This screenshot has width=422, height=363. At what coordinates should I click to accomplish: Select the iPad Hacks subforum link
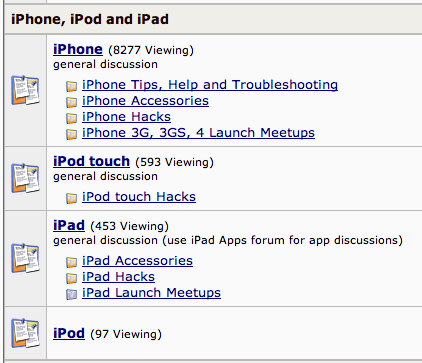[x=118, y=277]
